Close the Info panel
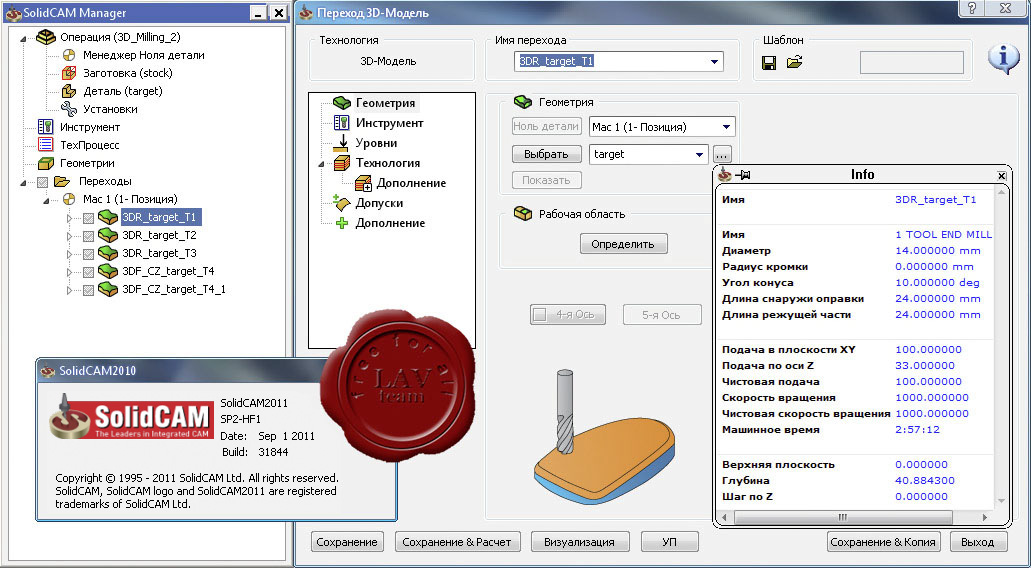The width and height of the screenshot is (1031, 568). point(1001,176)
